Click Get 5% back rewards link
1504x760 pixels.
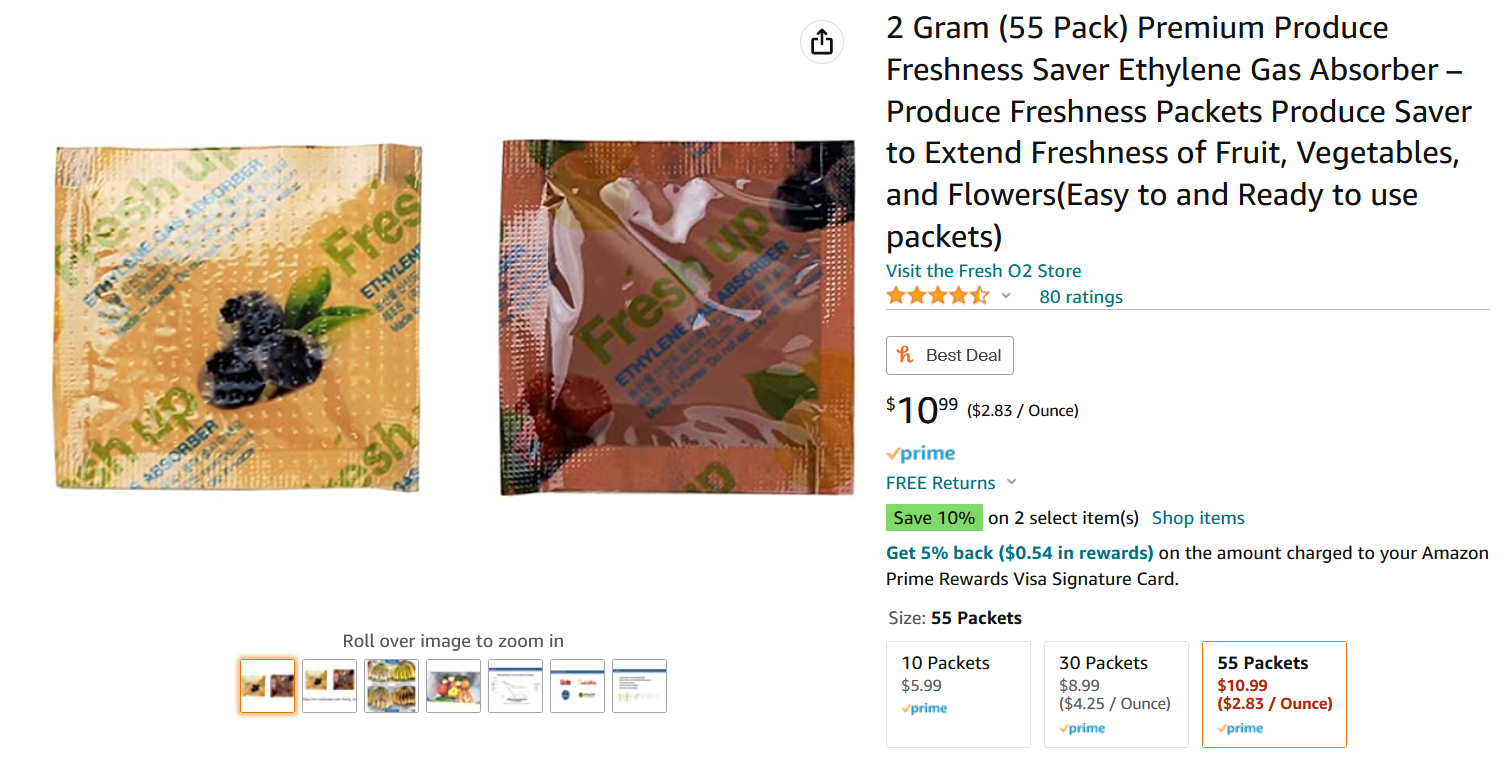pos(1020,553)
